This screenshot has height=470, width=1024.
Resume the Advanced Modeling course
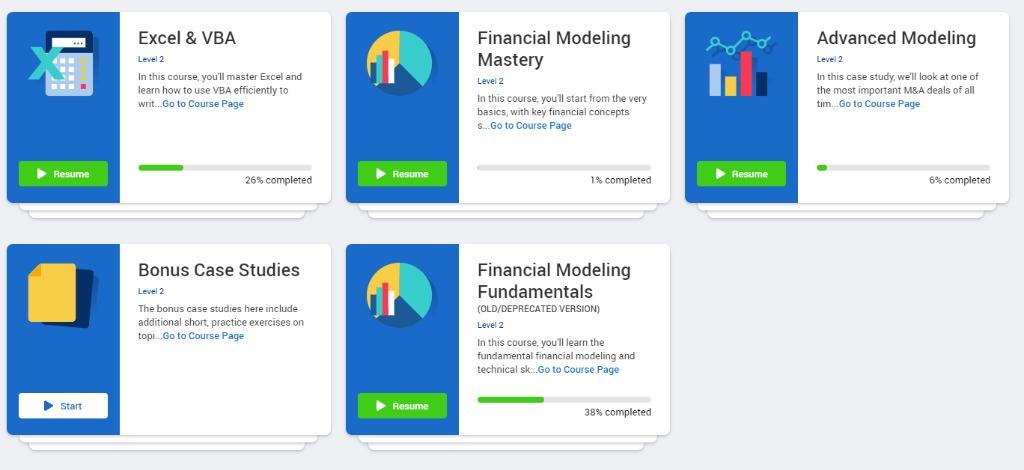point(741,174)
